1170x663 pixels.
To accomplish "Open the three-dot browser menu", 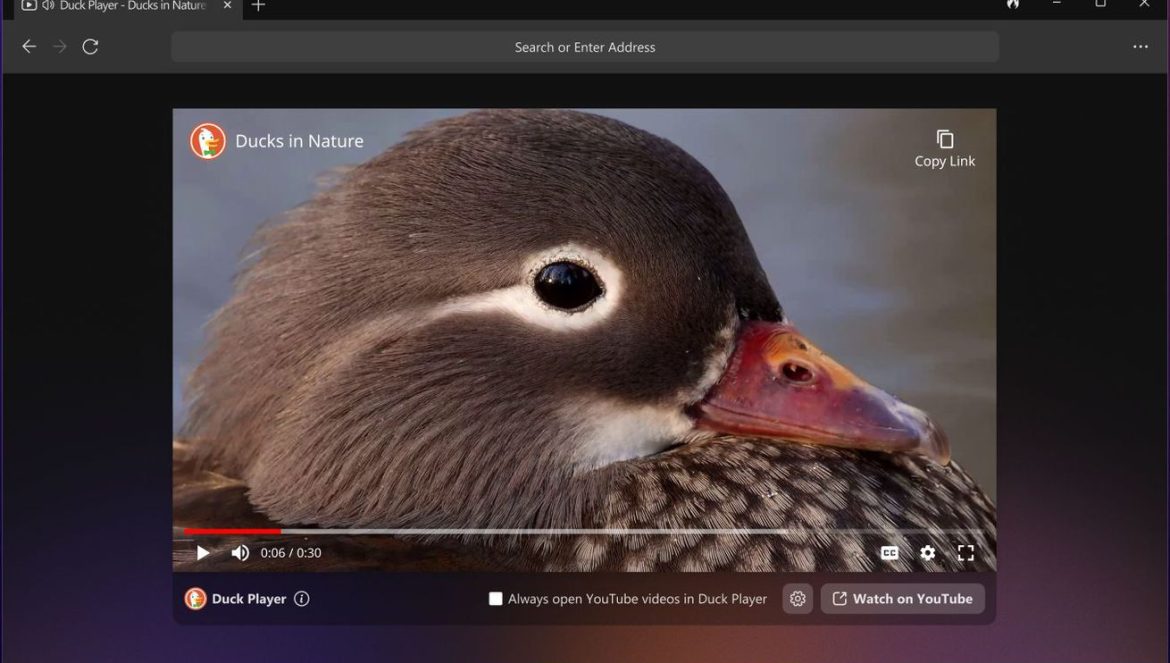I will [x=1140, y=46].
